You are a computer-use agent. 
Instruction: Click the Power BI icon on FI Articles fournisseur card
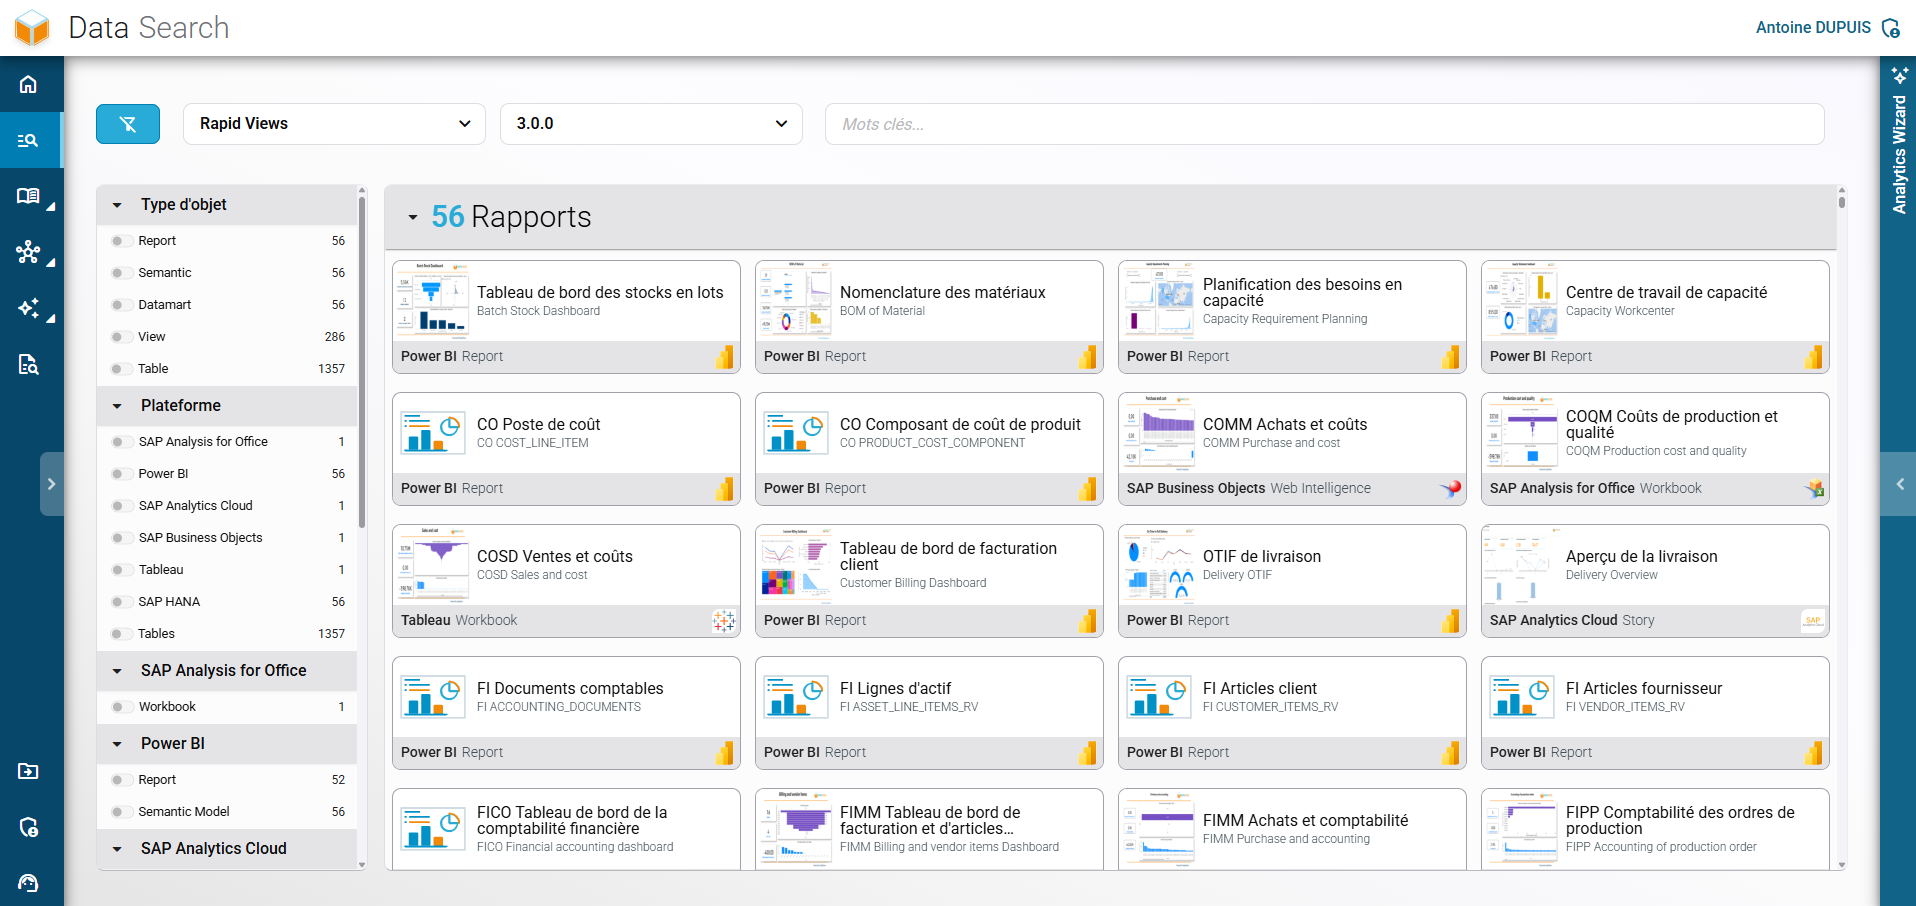(x=1814, y=753)
